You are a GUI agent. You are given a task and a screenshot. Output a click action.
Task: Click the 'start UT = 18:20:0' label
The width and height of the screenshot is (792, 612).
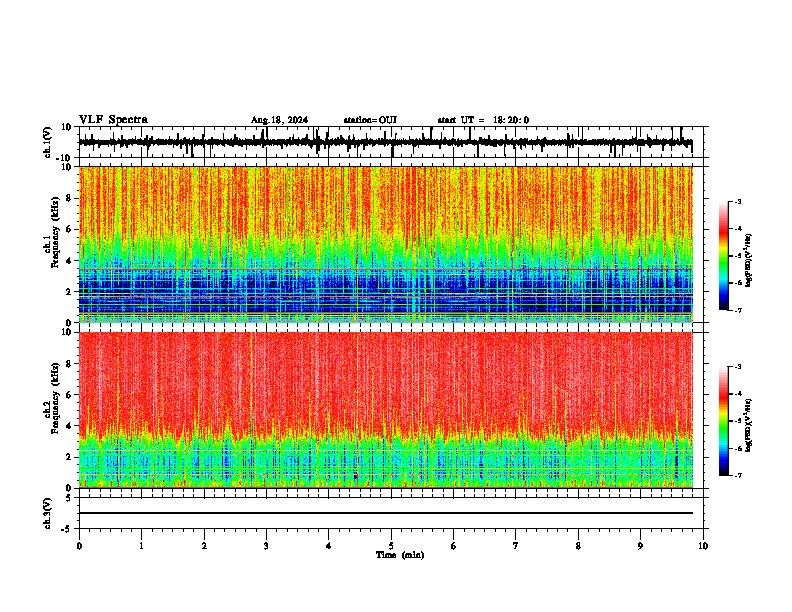(x=483, y=120)
